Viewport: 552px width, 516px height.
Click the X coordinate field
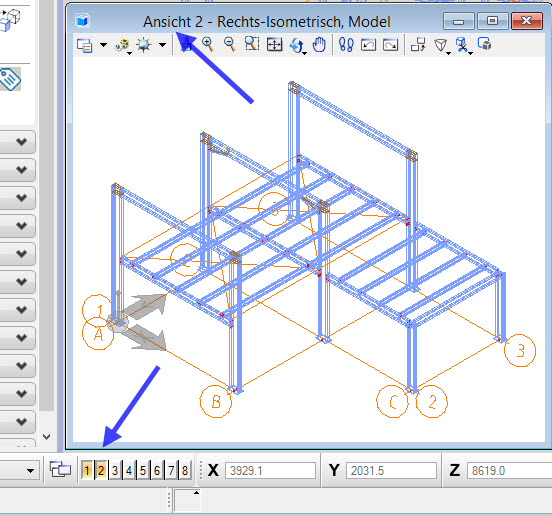pyautogui.click(x=270, y=471)
